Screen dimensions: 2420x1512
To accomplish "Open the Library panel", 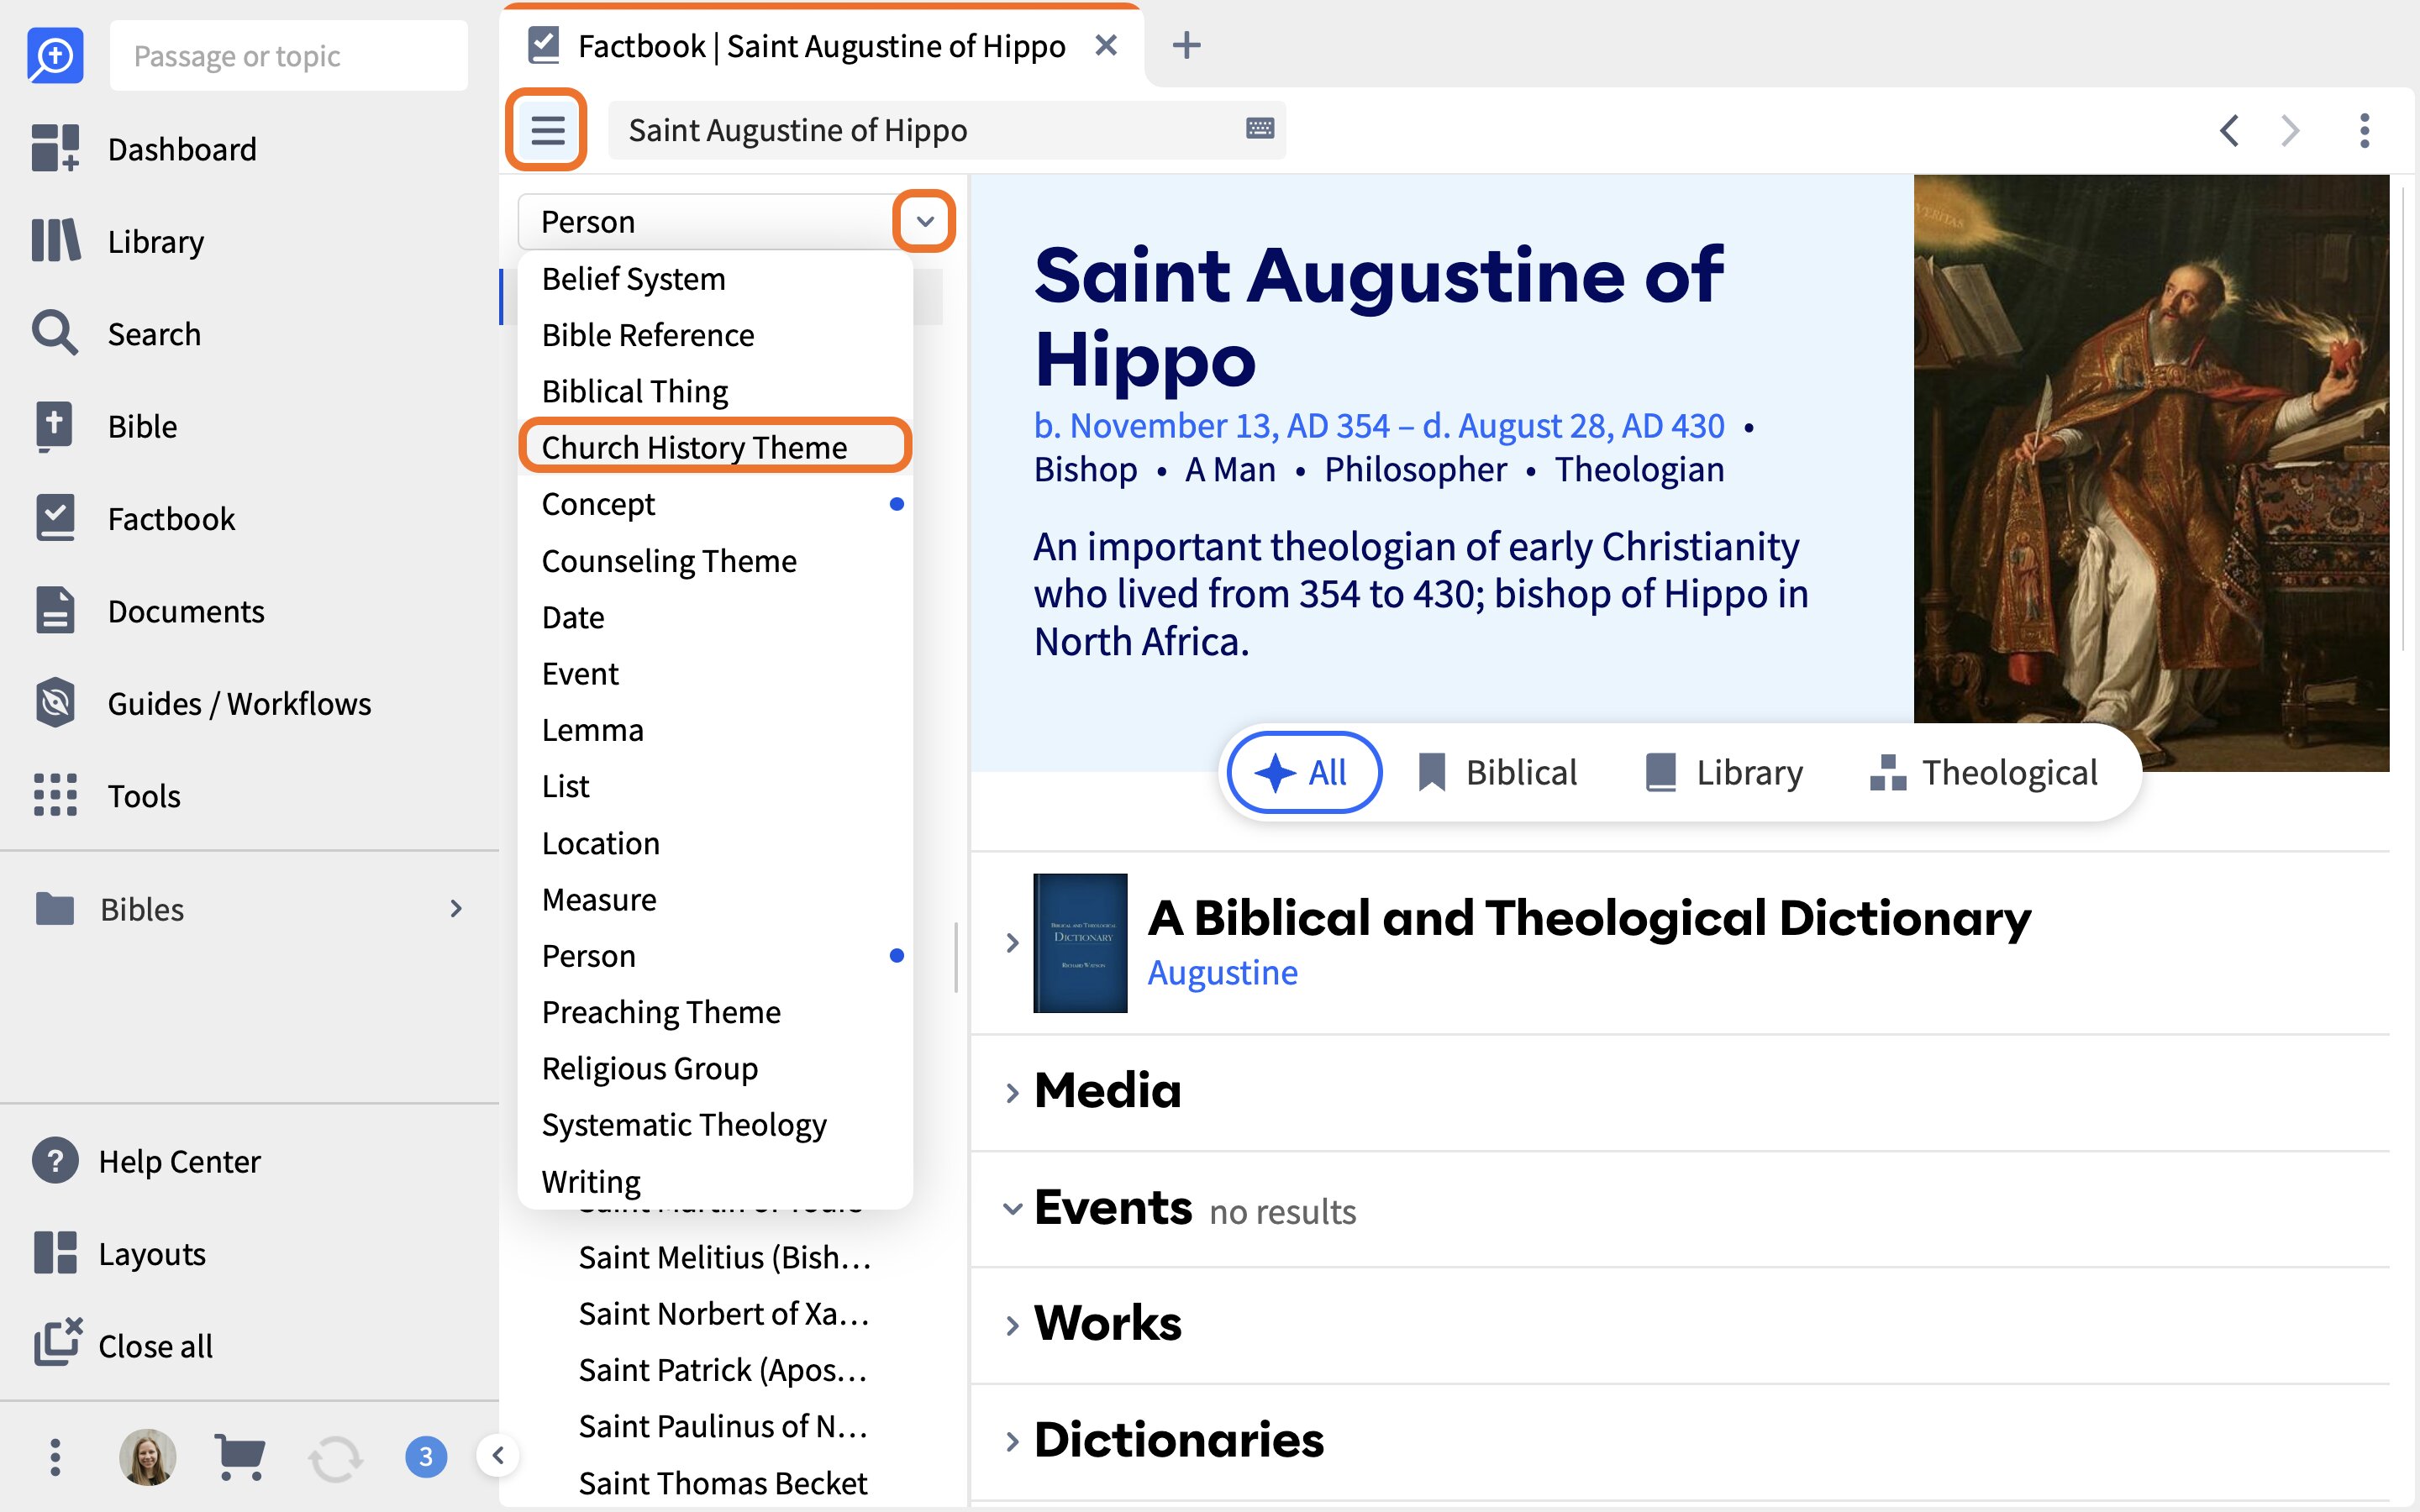I will 118,241.
